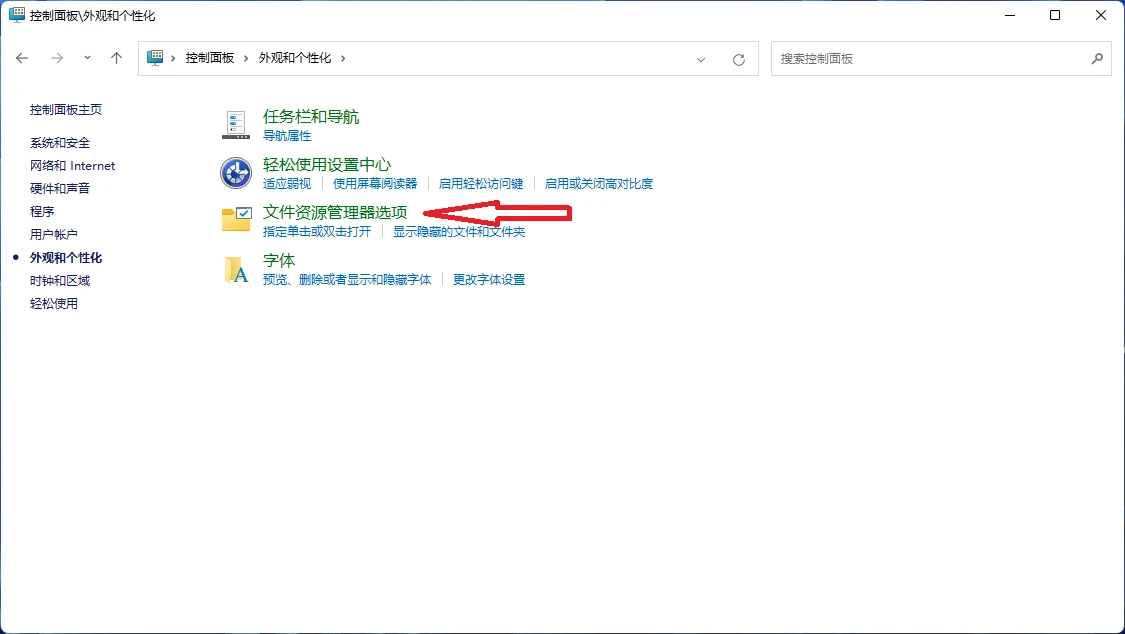
Task: Click the address bar computer icon
Action: (x=155, y=58)
